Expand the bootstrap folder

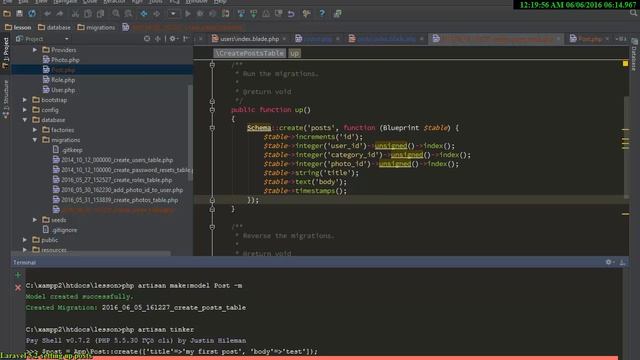[25, 100]
